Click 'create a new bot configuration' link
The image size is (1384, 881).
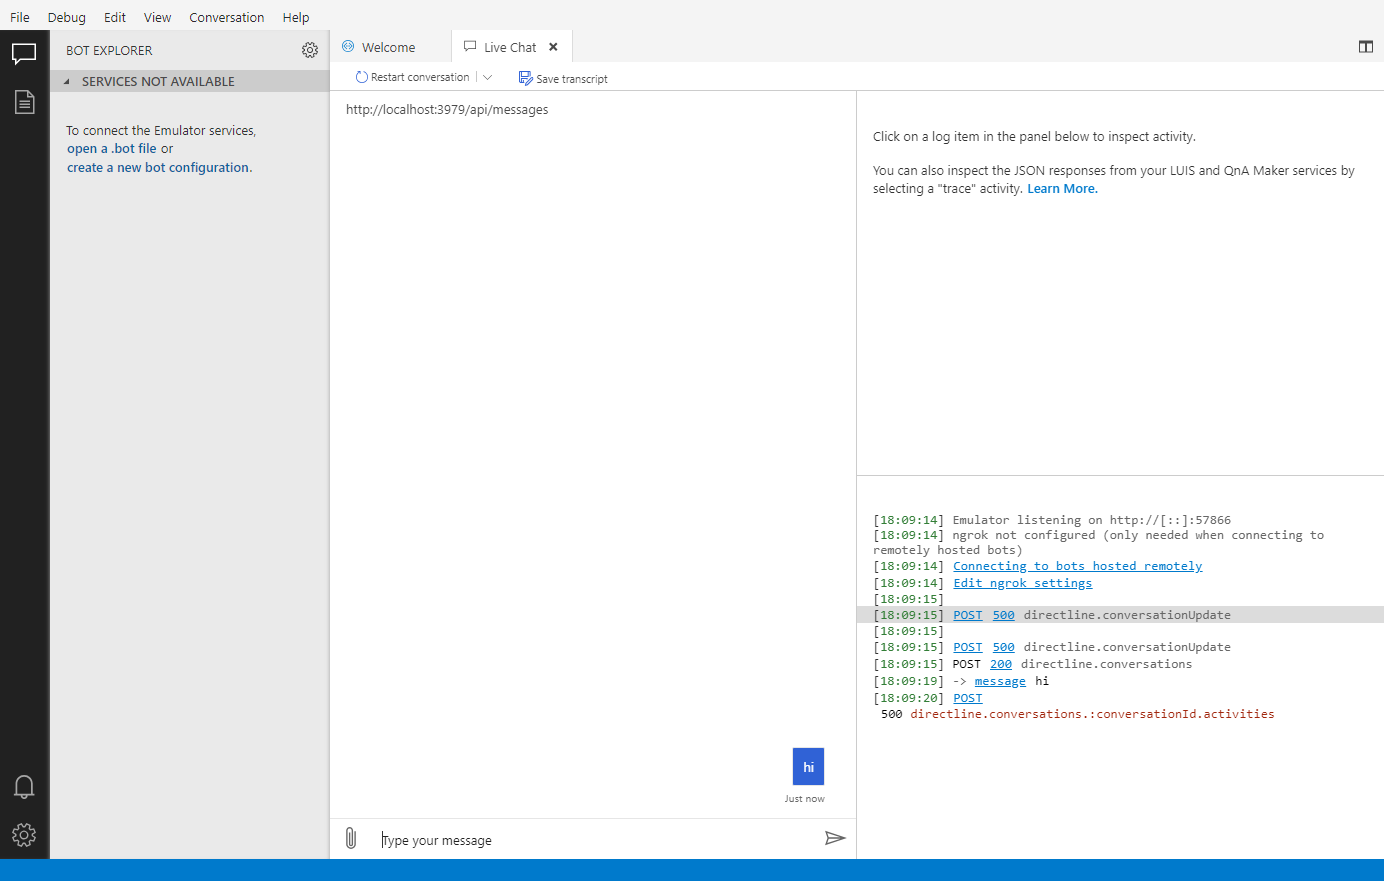click(158, 167)
